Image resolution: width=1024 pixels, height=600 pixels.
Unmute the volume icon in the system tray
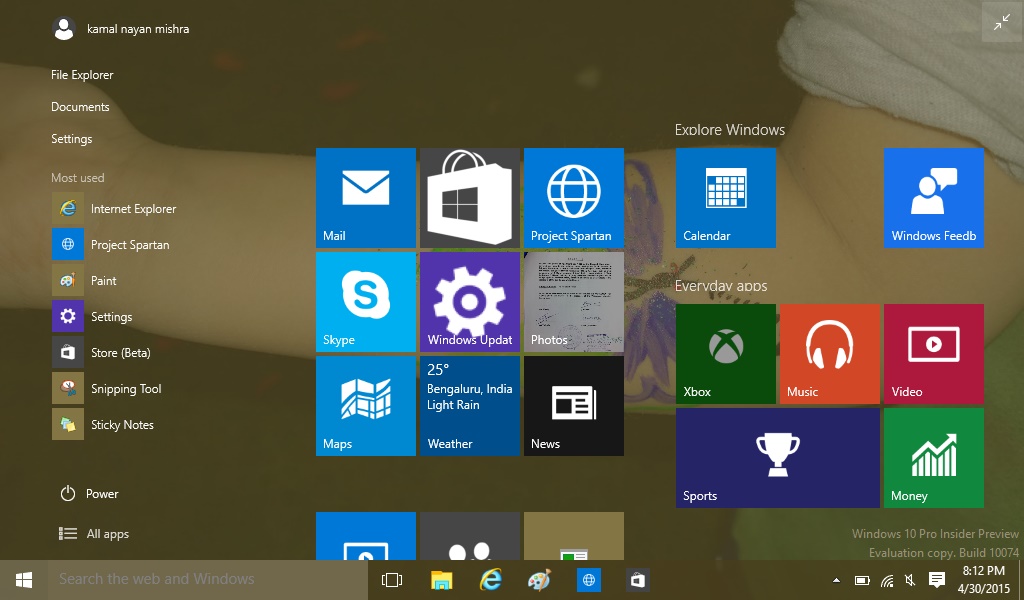click(909, 579)
